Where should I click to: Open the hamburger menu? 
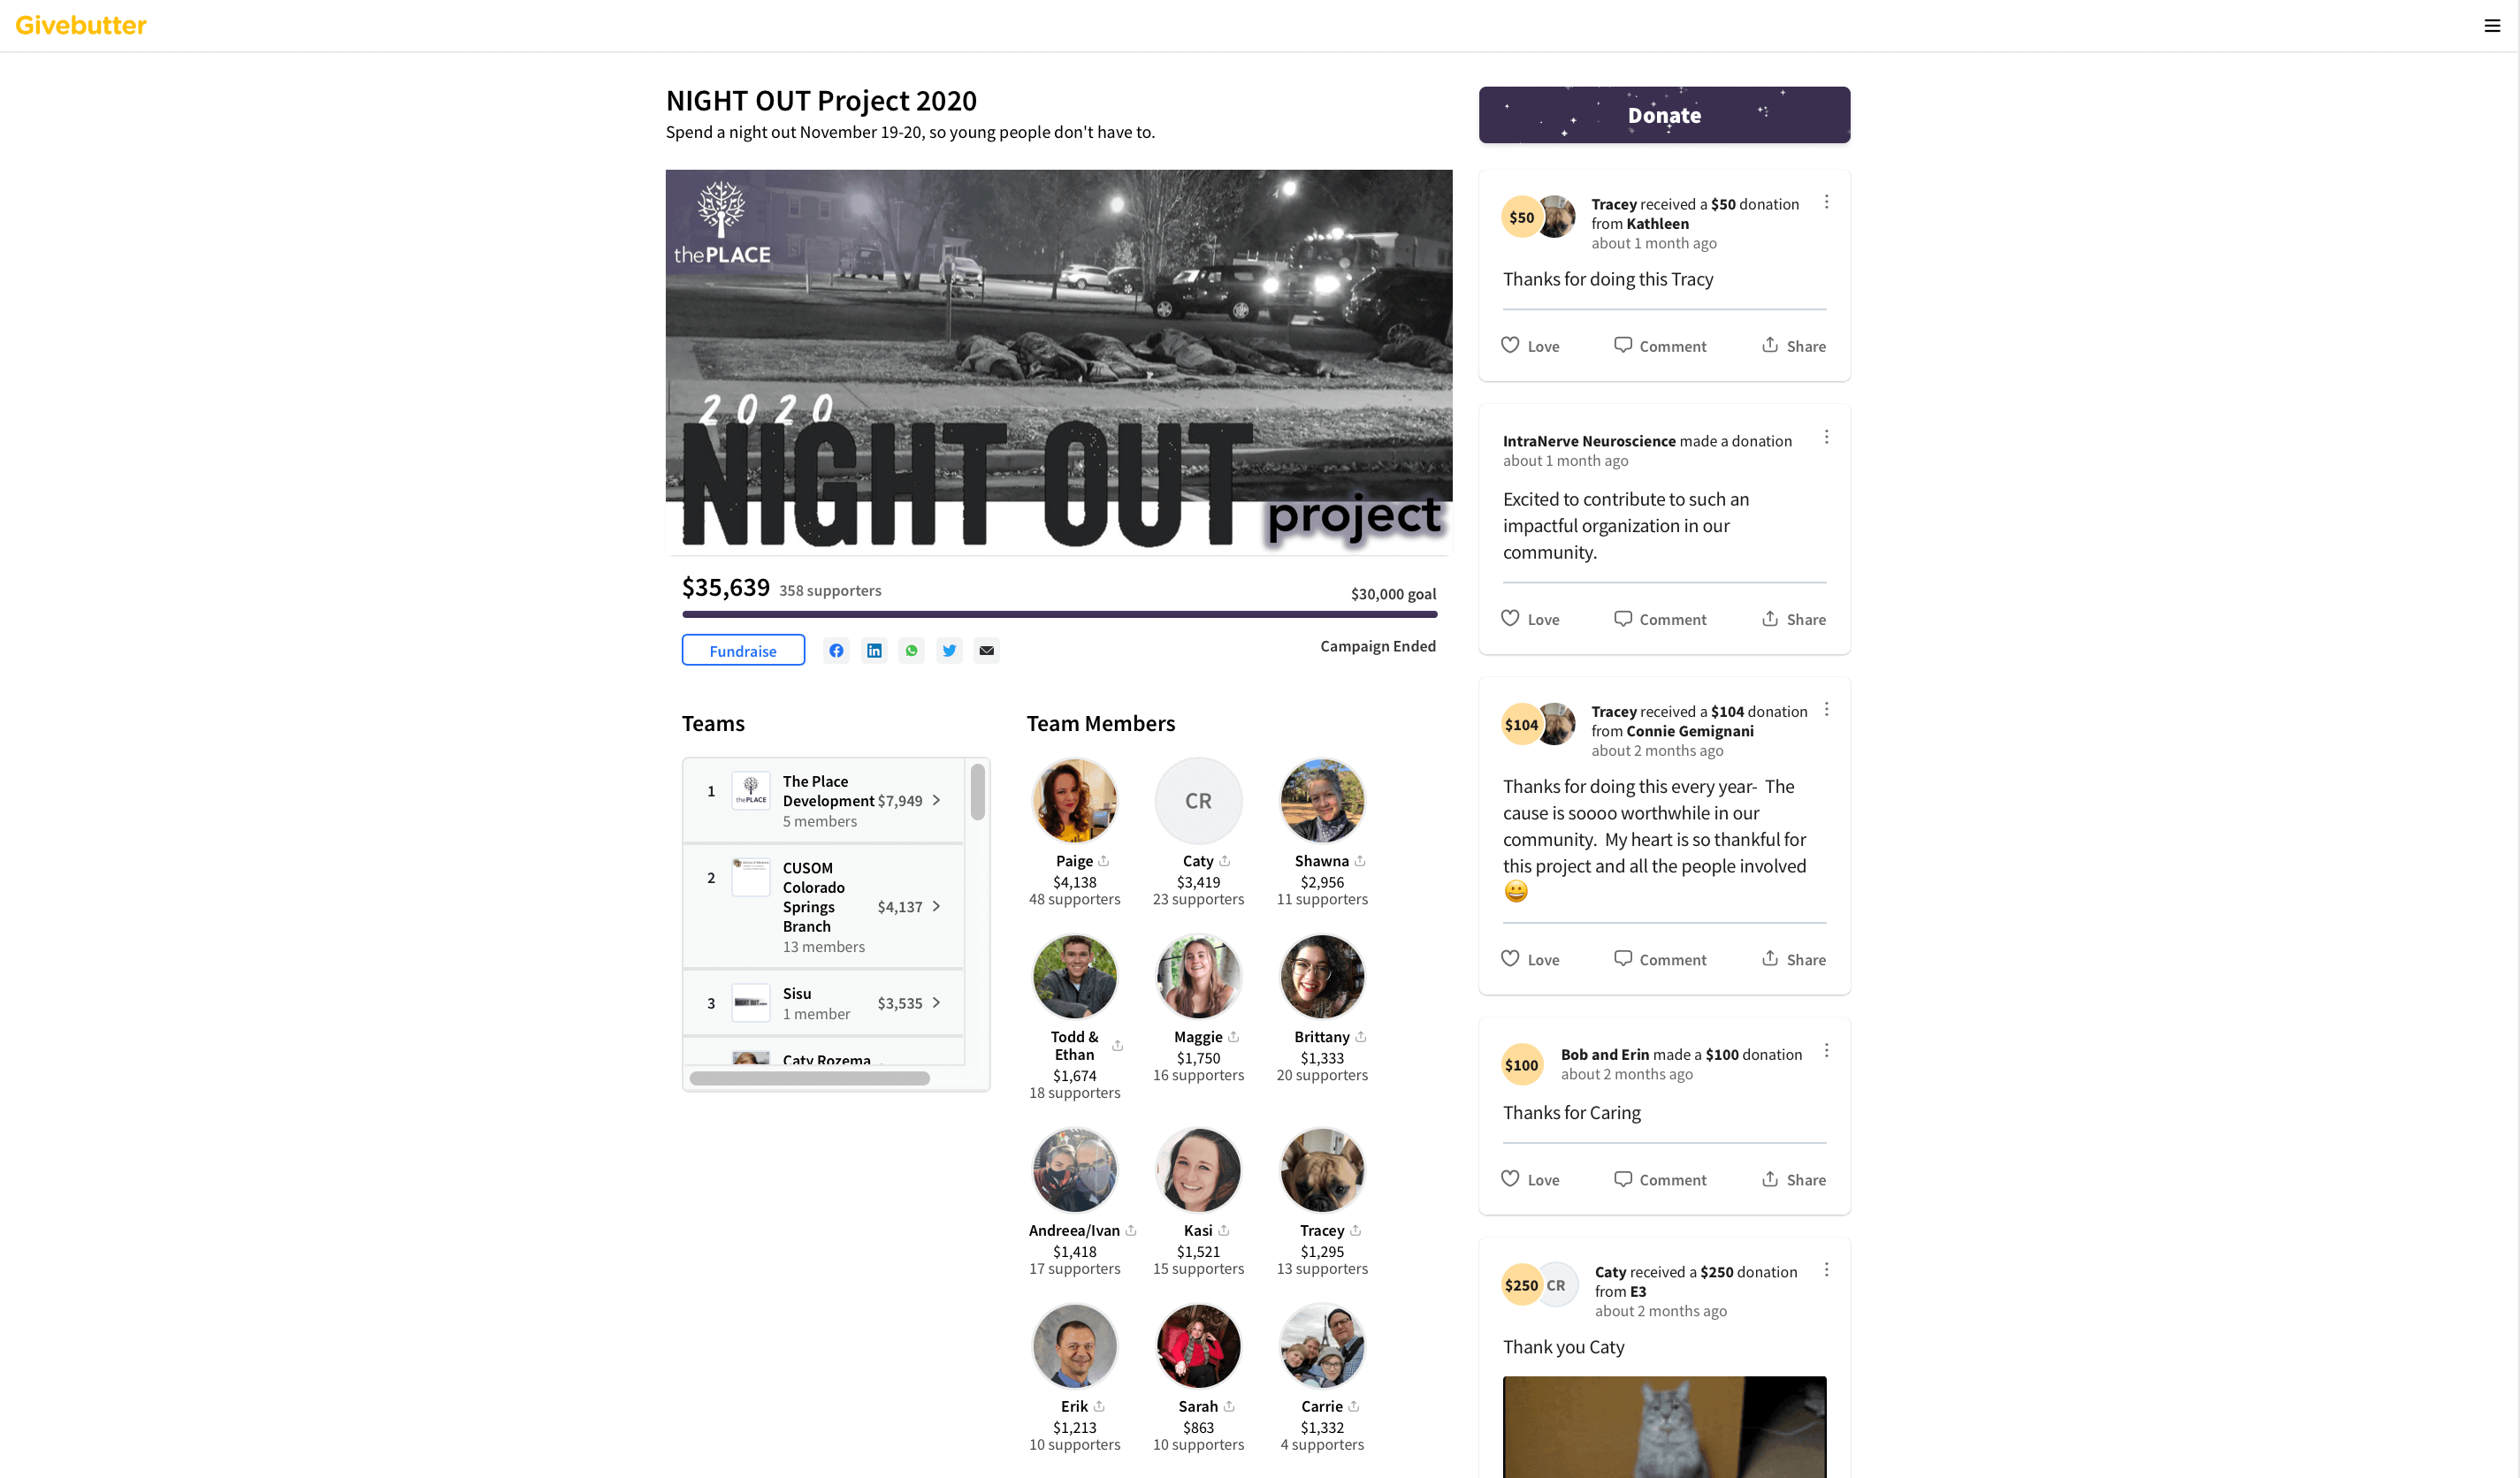pos(2492,26)
